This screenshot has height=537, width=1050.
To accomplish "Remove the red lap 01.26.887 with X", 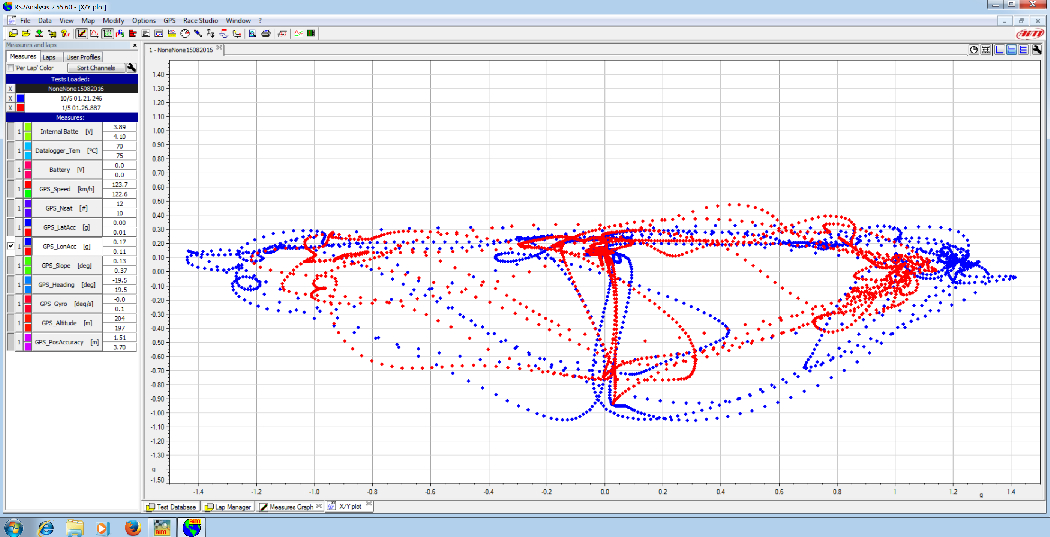I will (10, 107).
